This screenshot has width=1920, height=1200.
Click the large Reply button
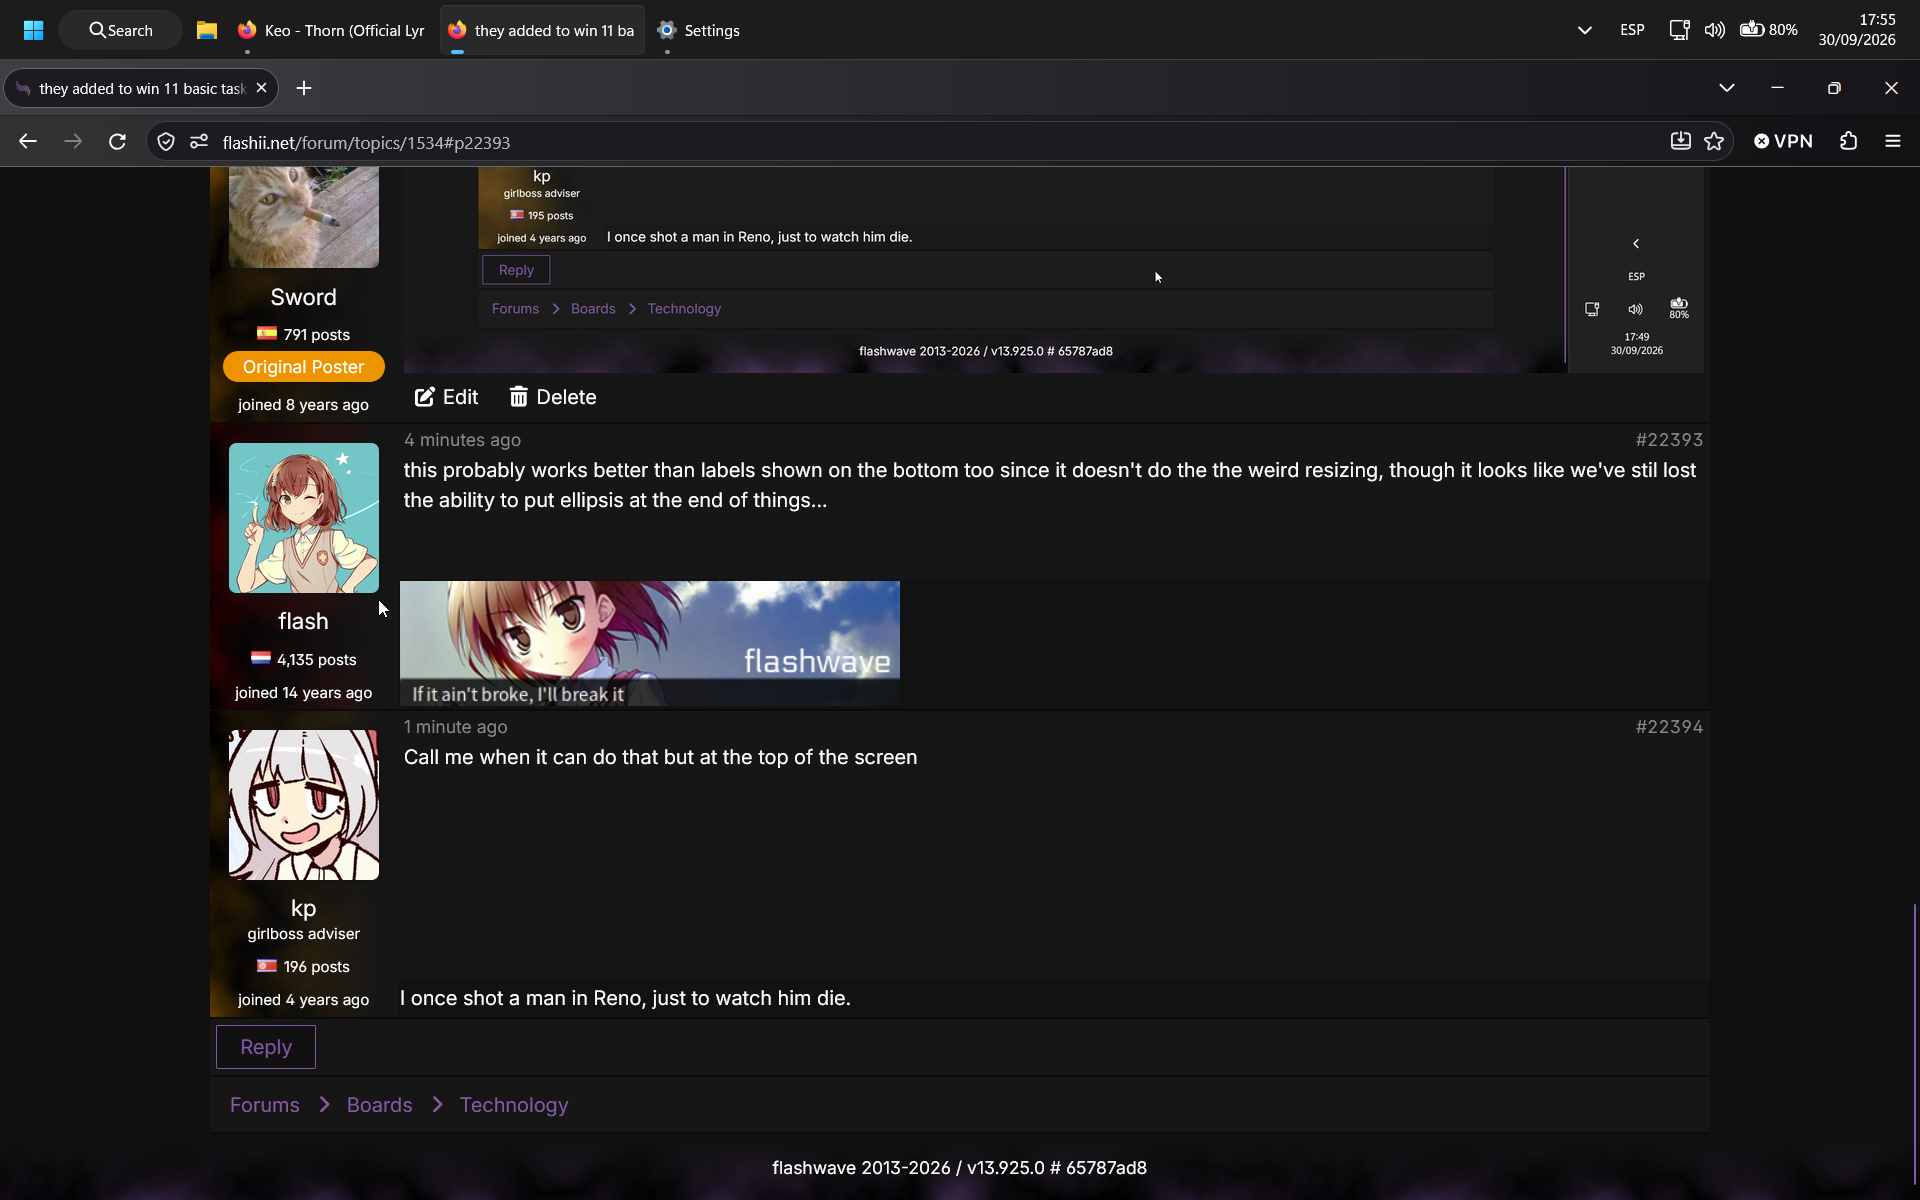(266, 1047)
